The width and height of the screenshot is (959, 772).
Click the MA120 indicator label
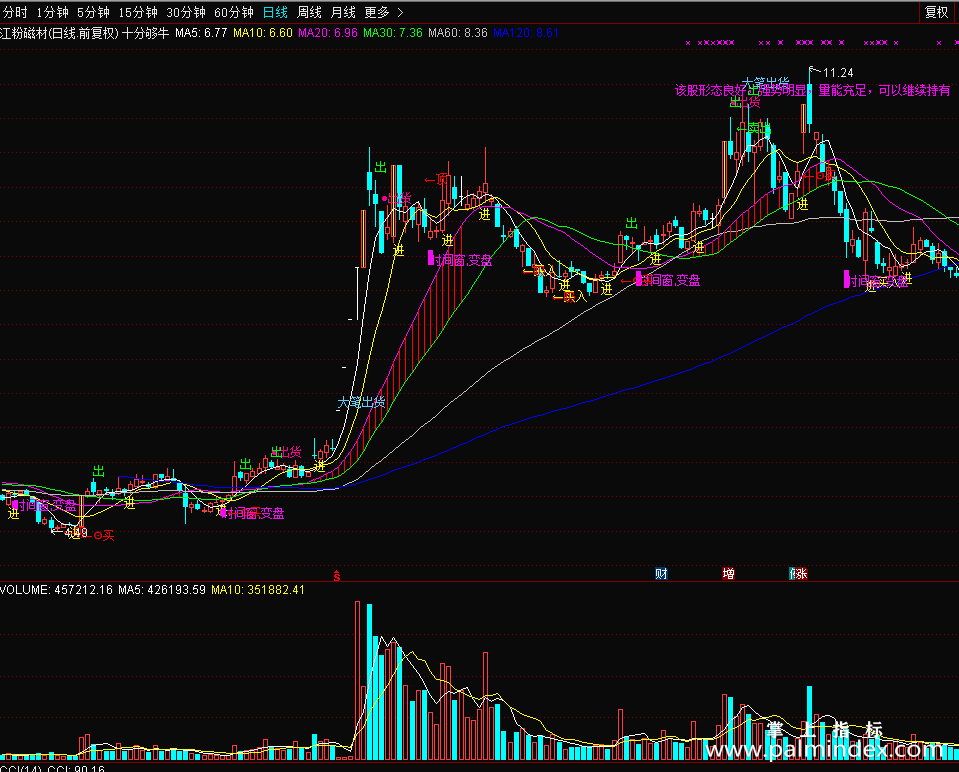click(x=525, y=33)
